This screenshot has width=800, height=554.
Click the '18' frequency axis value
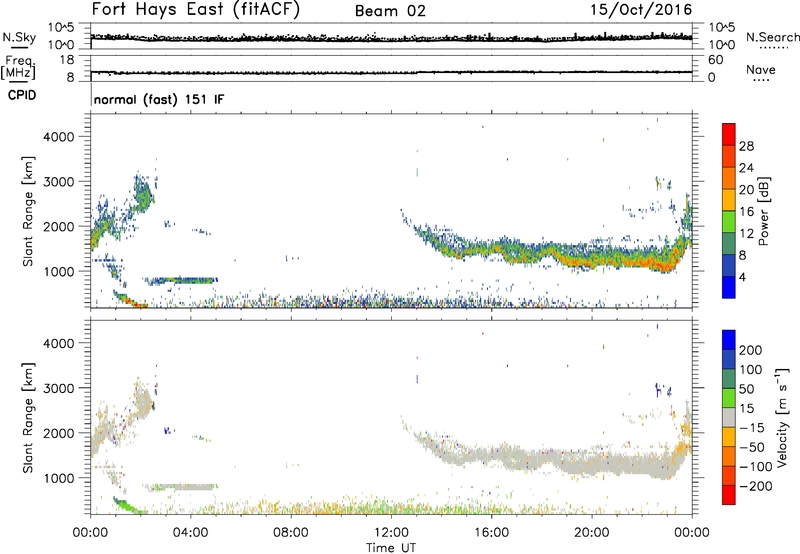67,60
